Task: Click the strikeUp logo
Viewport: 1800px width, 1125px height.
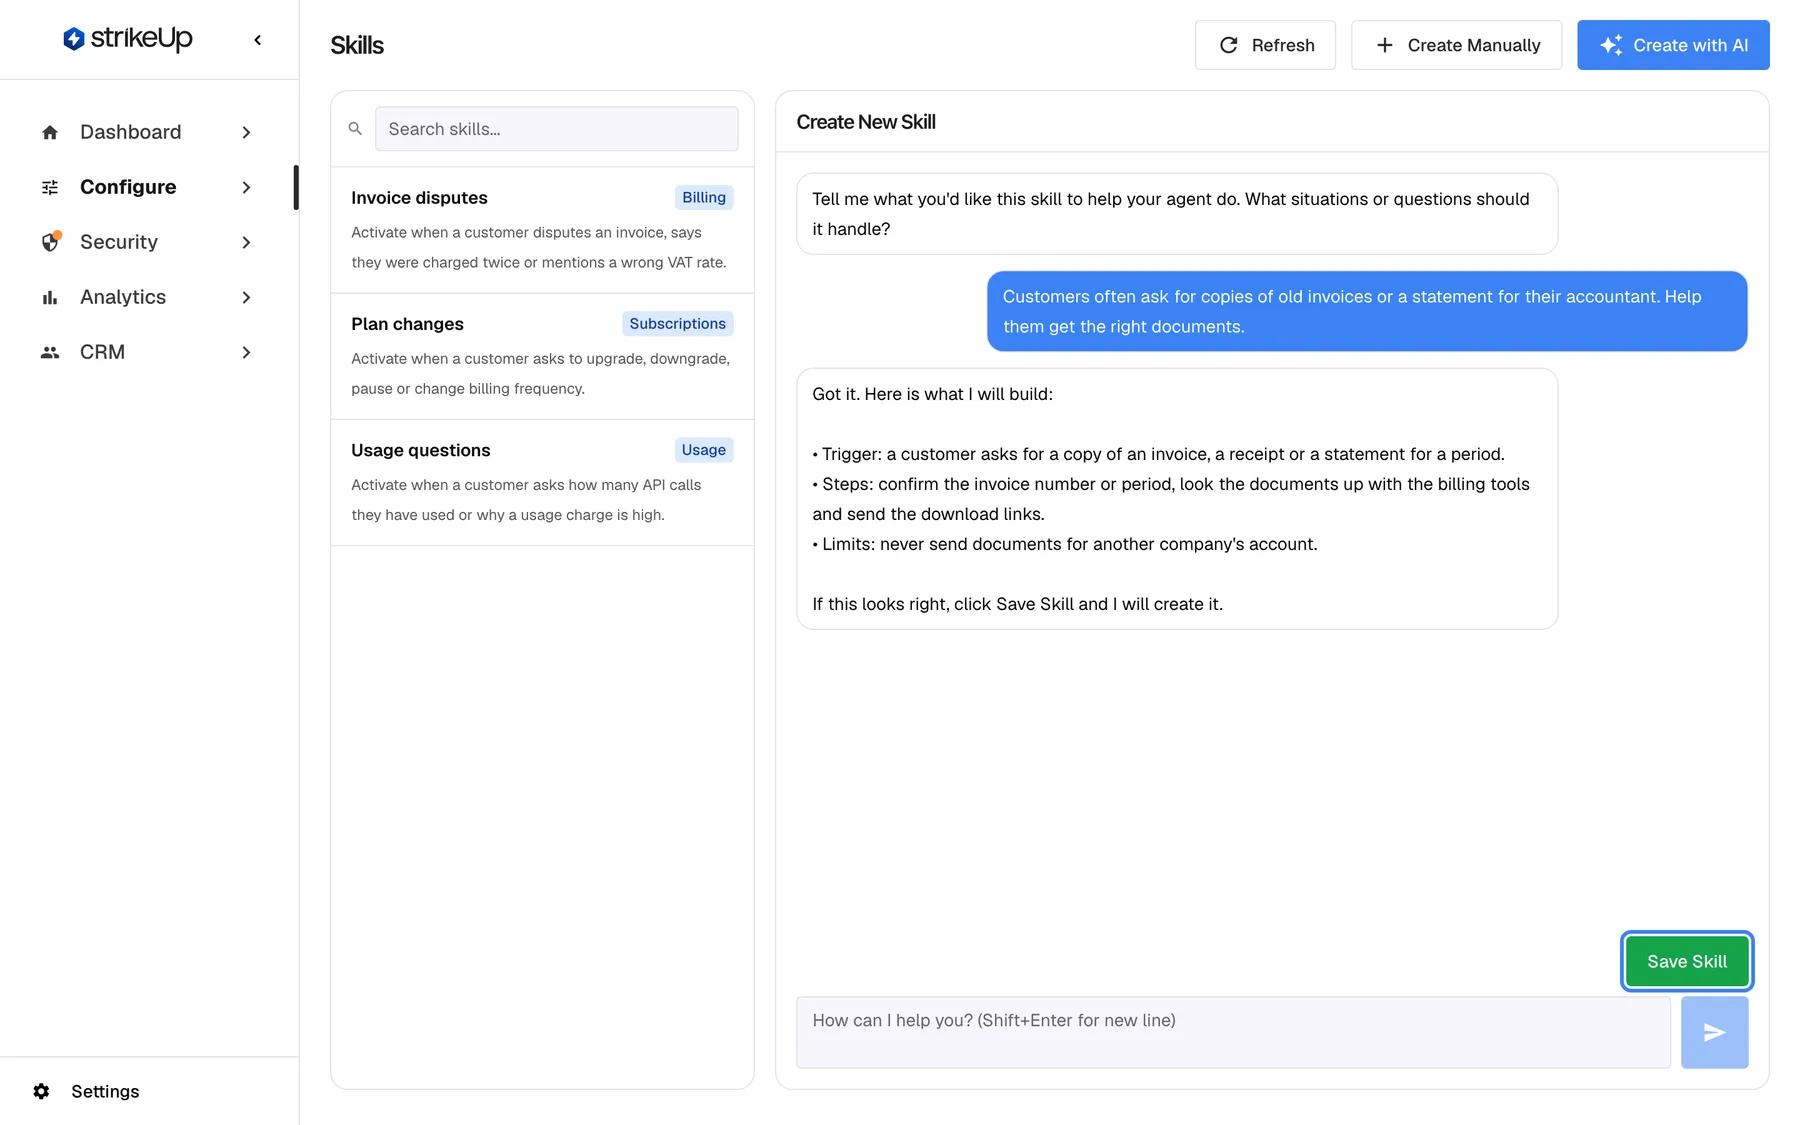Action: pos(127,39)
